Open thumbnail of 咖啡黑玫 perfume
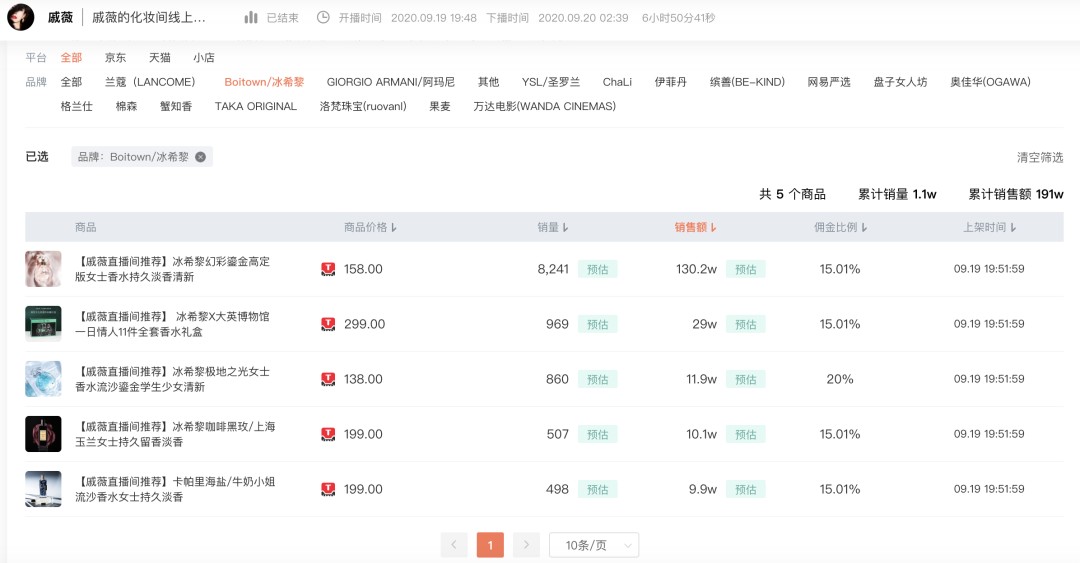 [43, 434]
